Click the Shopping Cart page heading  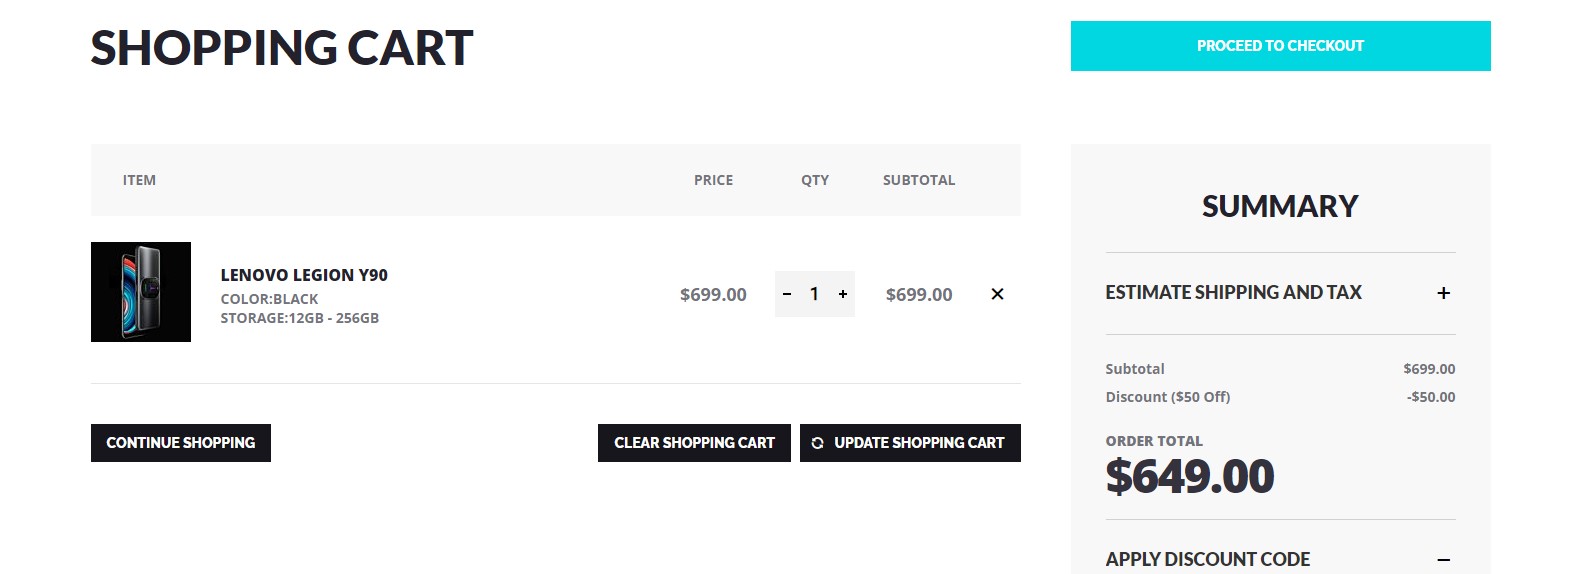point(282,48)
